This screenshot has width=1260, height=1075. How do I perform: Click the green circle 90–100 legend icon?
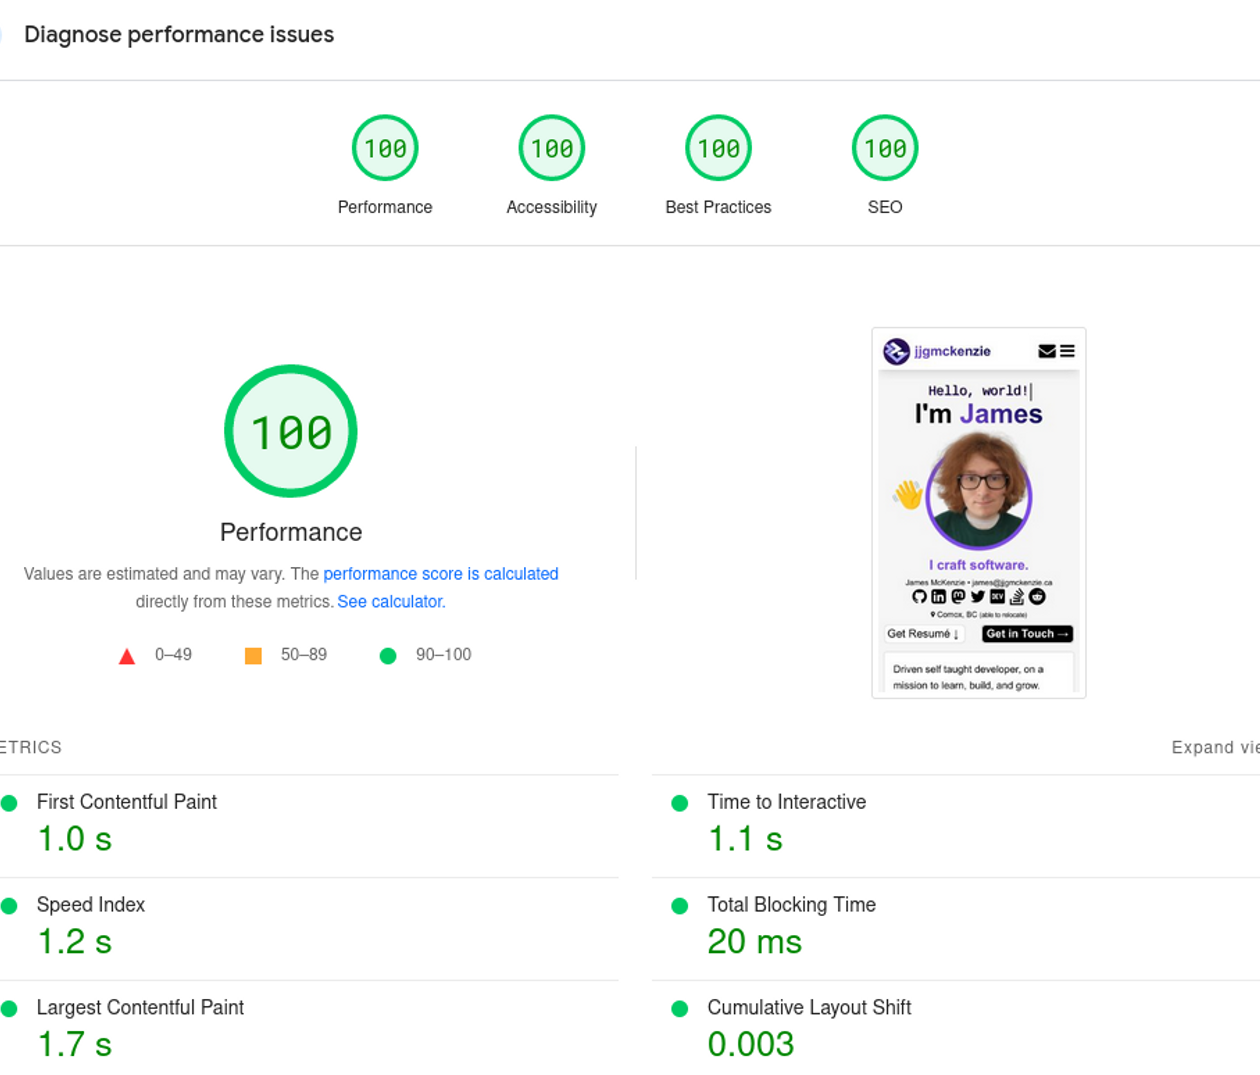[x=388, y=656]
